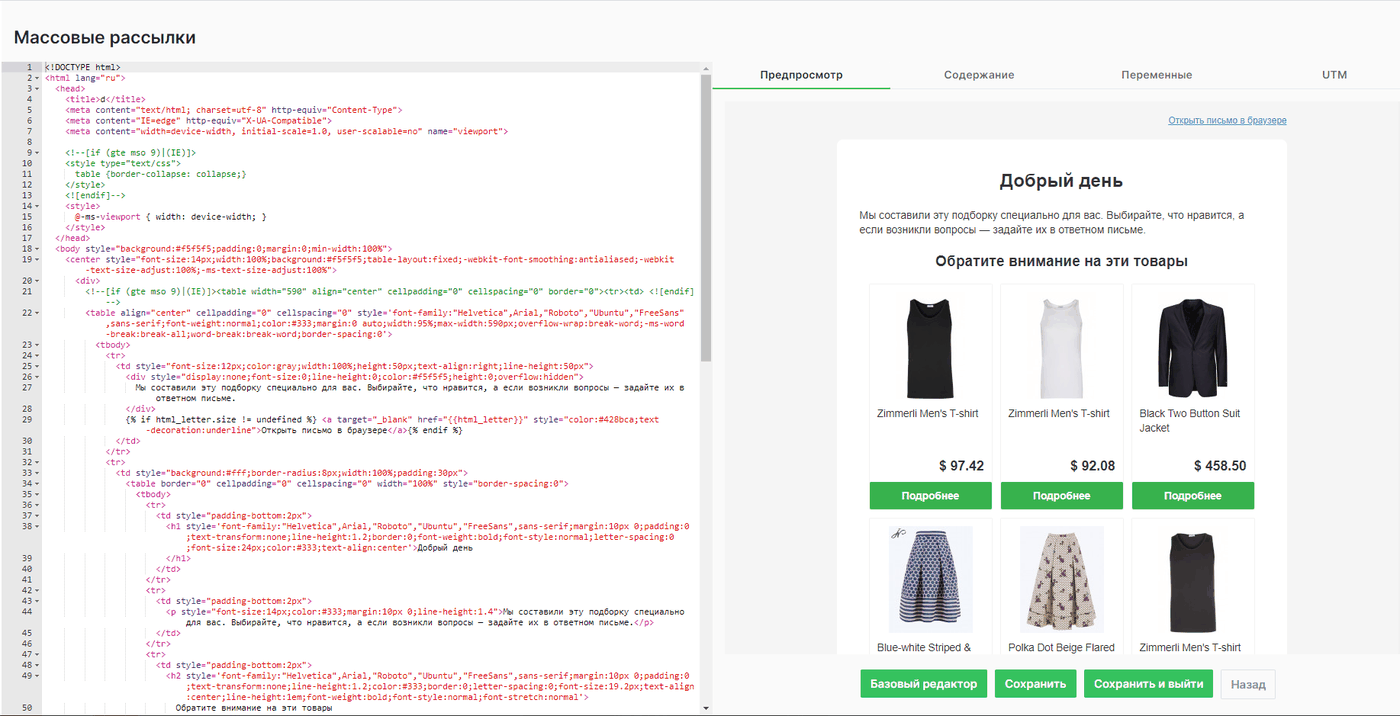
Task: Fold the tr tag on line 24
Action: [37, 355]
